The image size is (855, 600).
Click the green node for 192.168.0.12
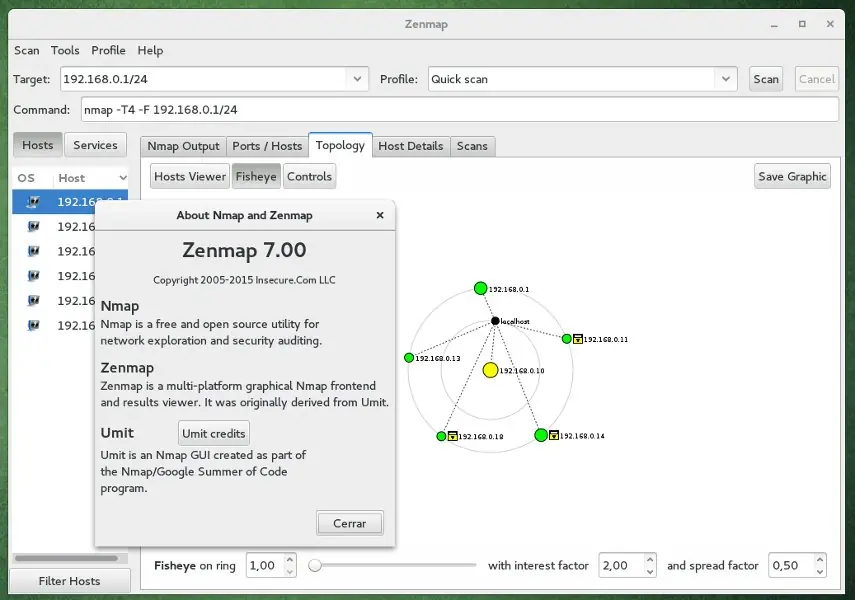tap(442, 436)
